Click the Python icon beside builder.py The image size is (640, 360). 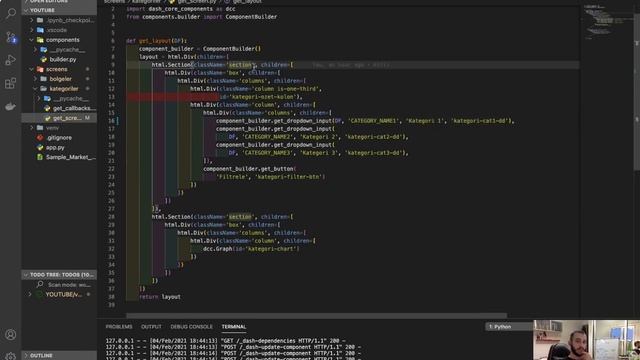[x=44, y=60]
